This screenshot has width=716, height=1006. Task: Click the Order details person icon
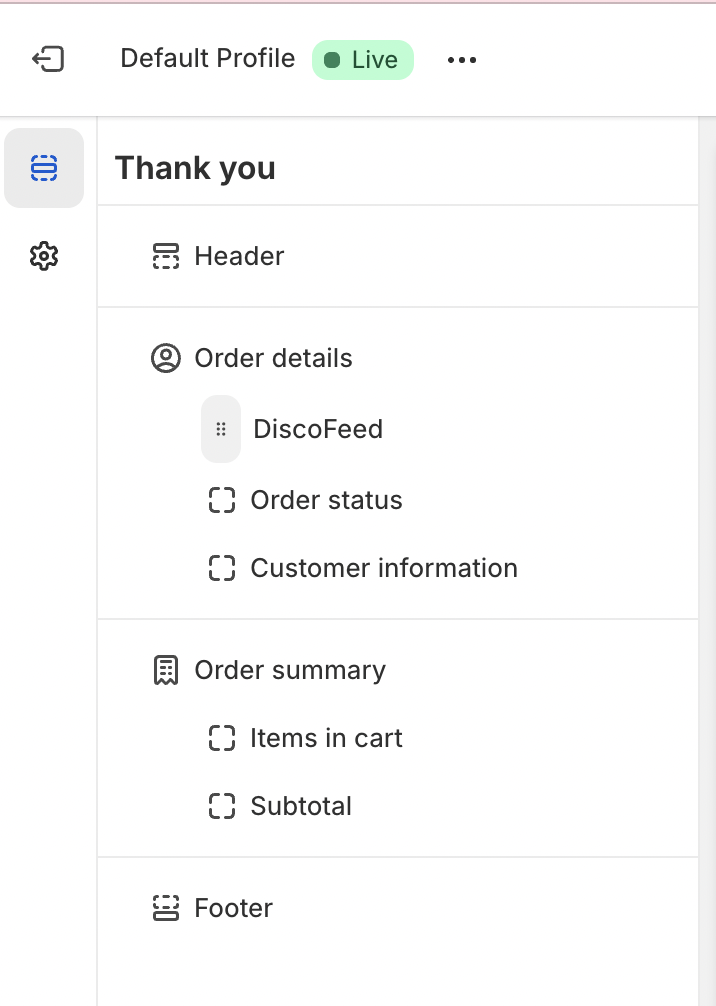coord(166,358)
